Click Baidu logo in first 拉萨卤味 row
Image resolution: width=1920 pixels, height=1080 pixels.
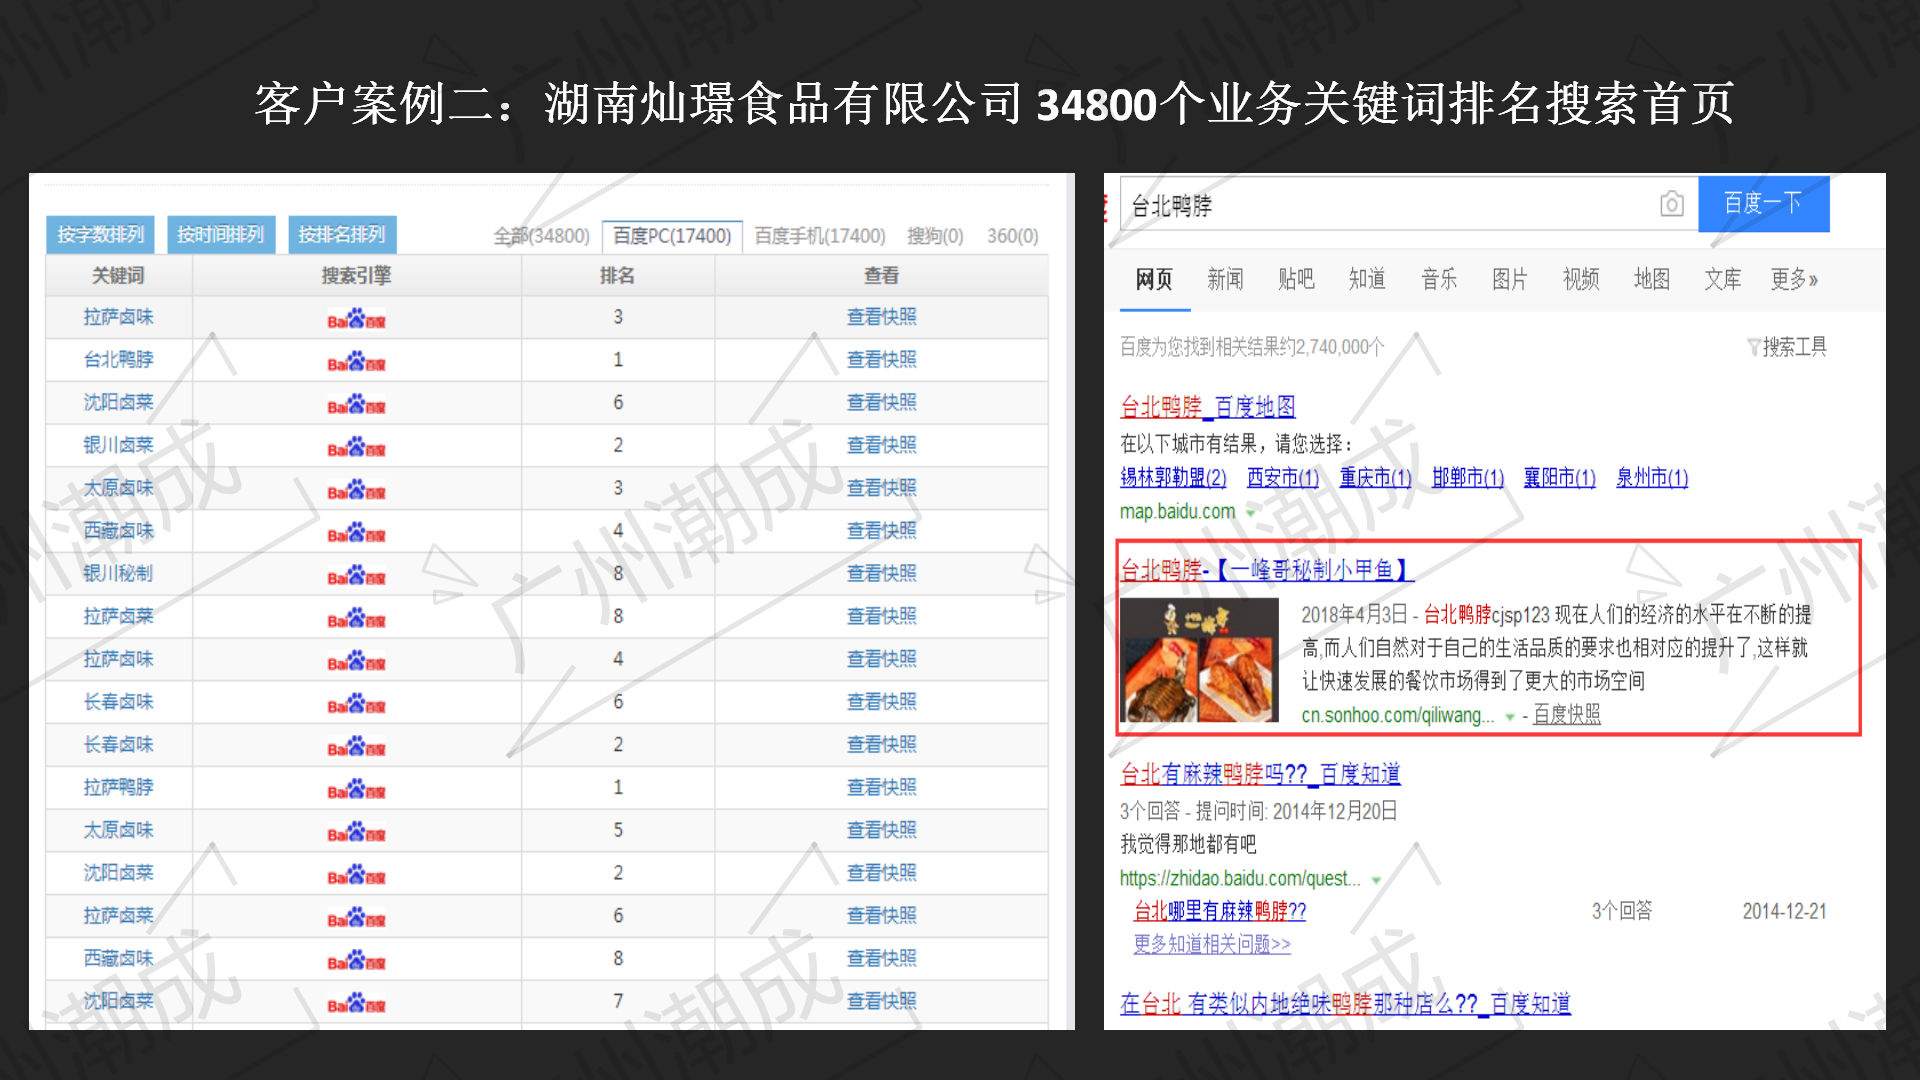356,318
